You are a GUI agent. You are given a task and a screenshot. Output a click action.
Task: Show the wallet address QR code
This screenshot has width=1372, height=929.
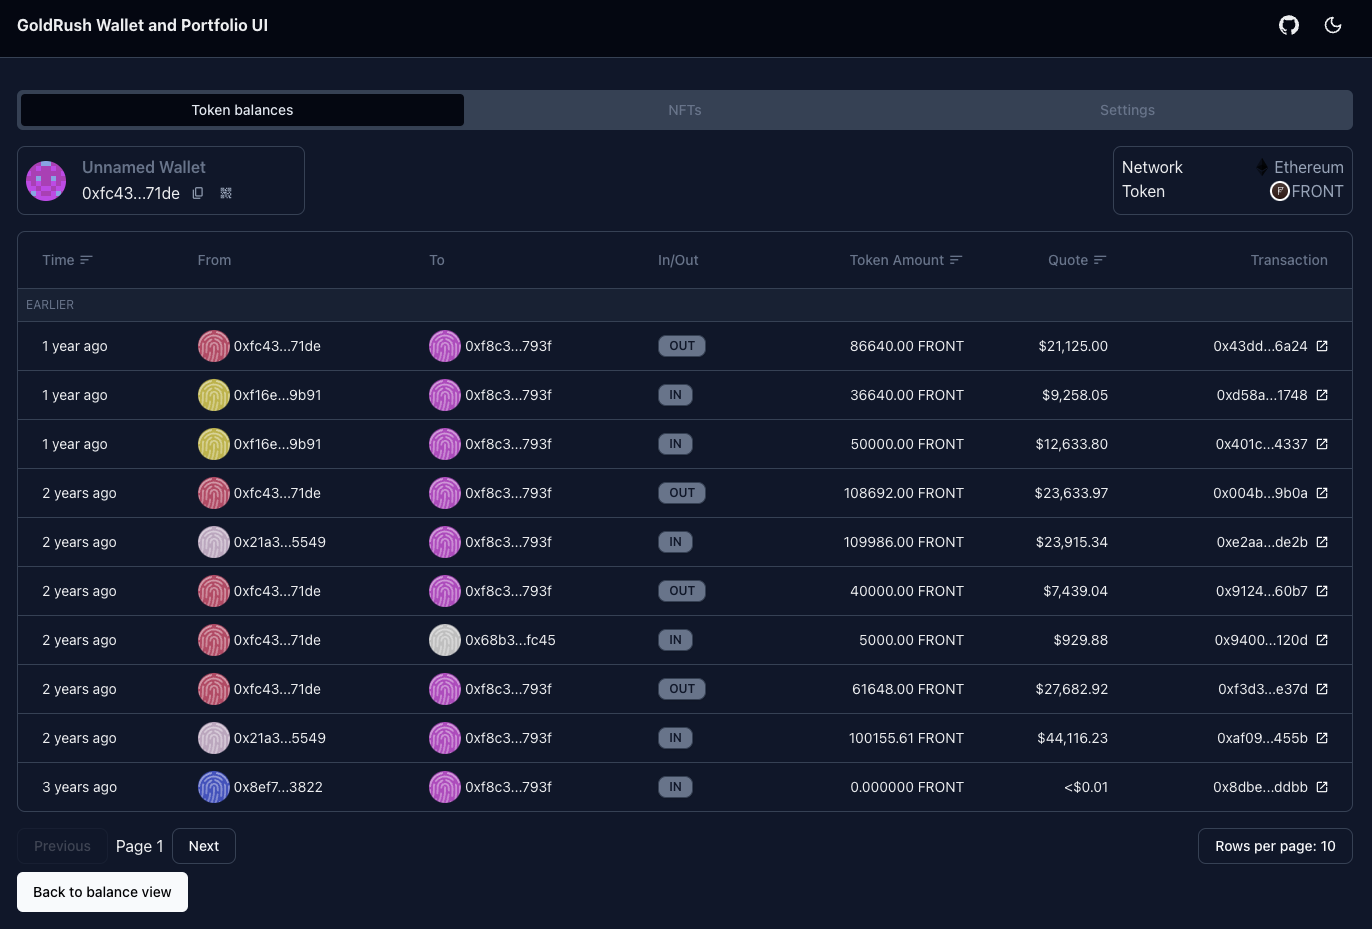pyautogui.click(x=226, y=193)
